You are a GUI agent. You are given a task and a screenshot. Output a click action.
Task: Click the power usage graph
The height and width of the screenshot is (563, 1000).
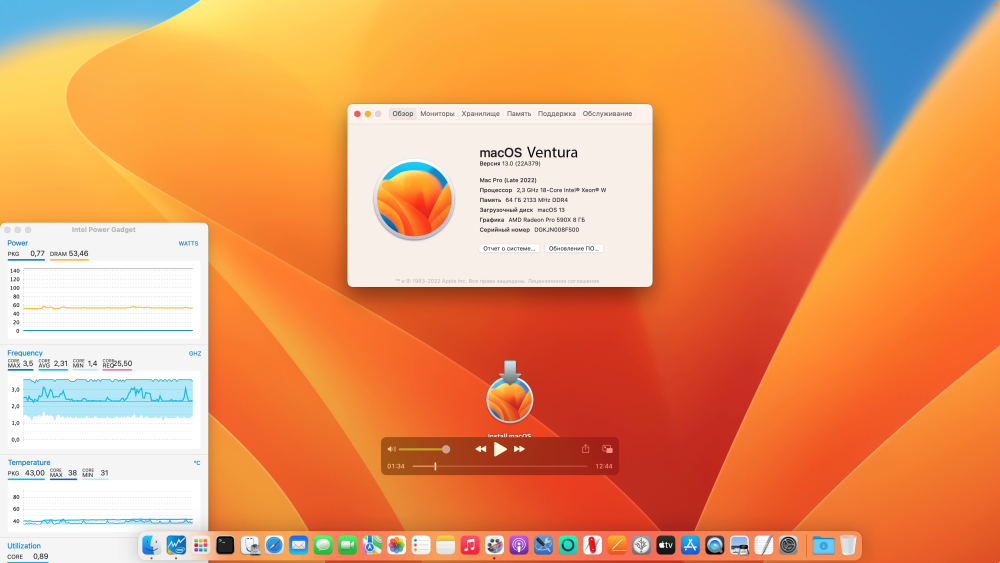(x=104, y=300)
